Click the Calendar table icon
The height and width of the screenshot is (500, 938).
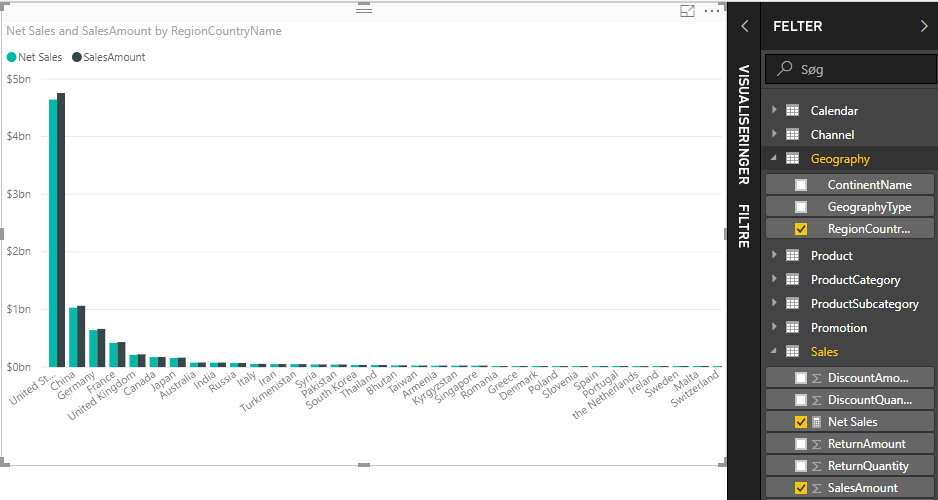pyautogui.click(x=792, y=111)
